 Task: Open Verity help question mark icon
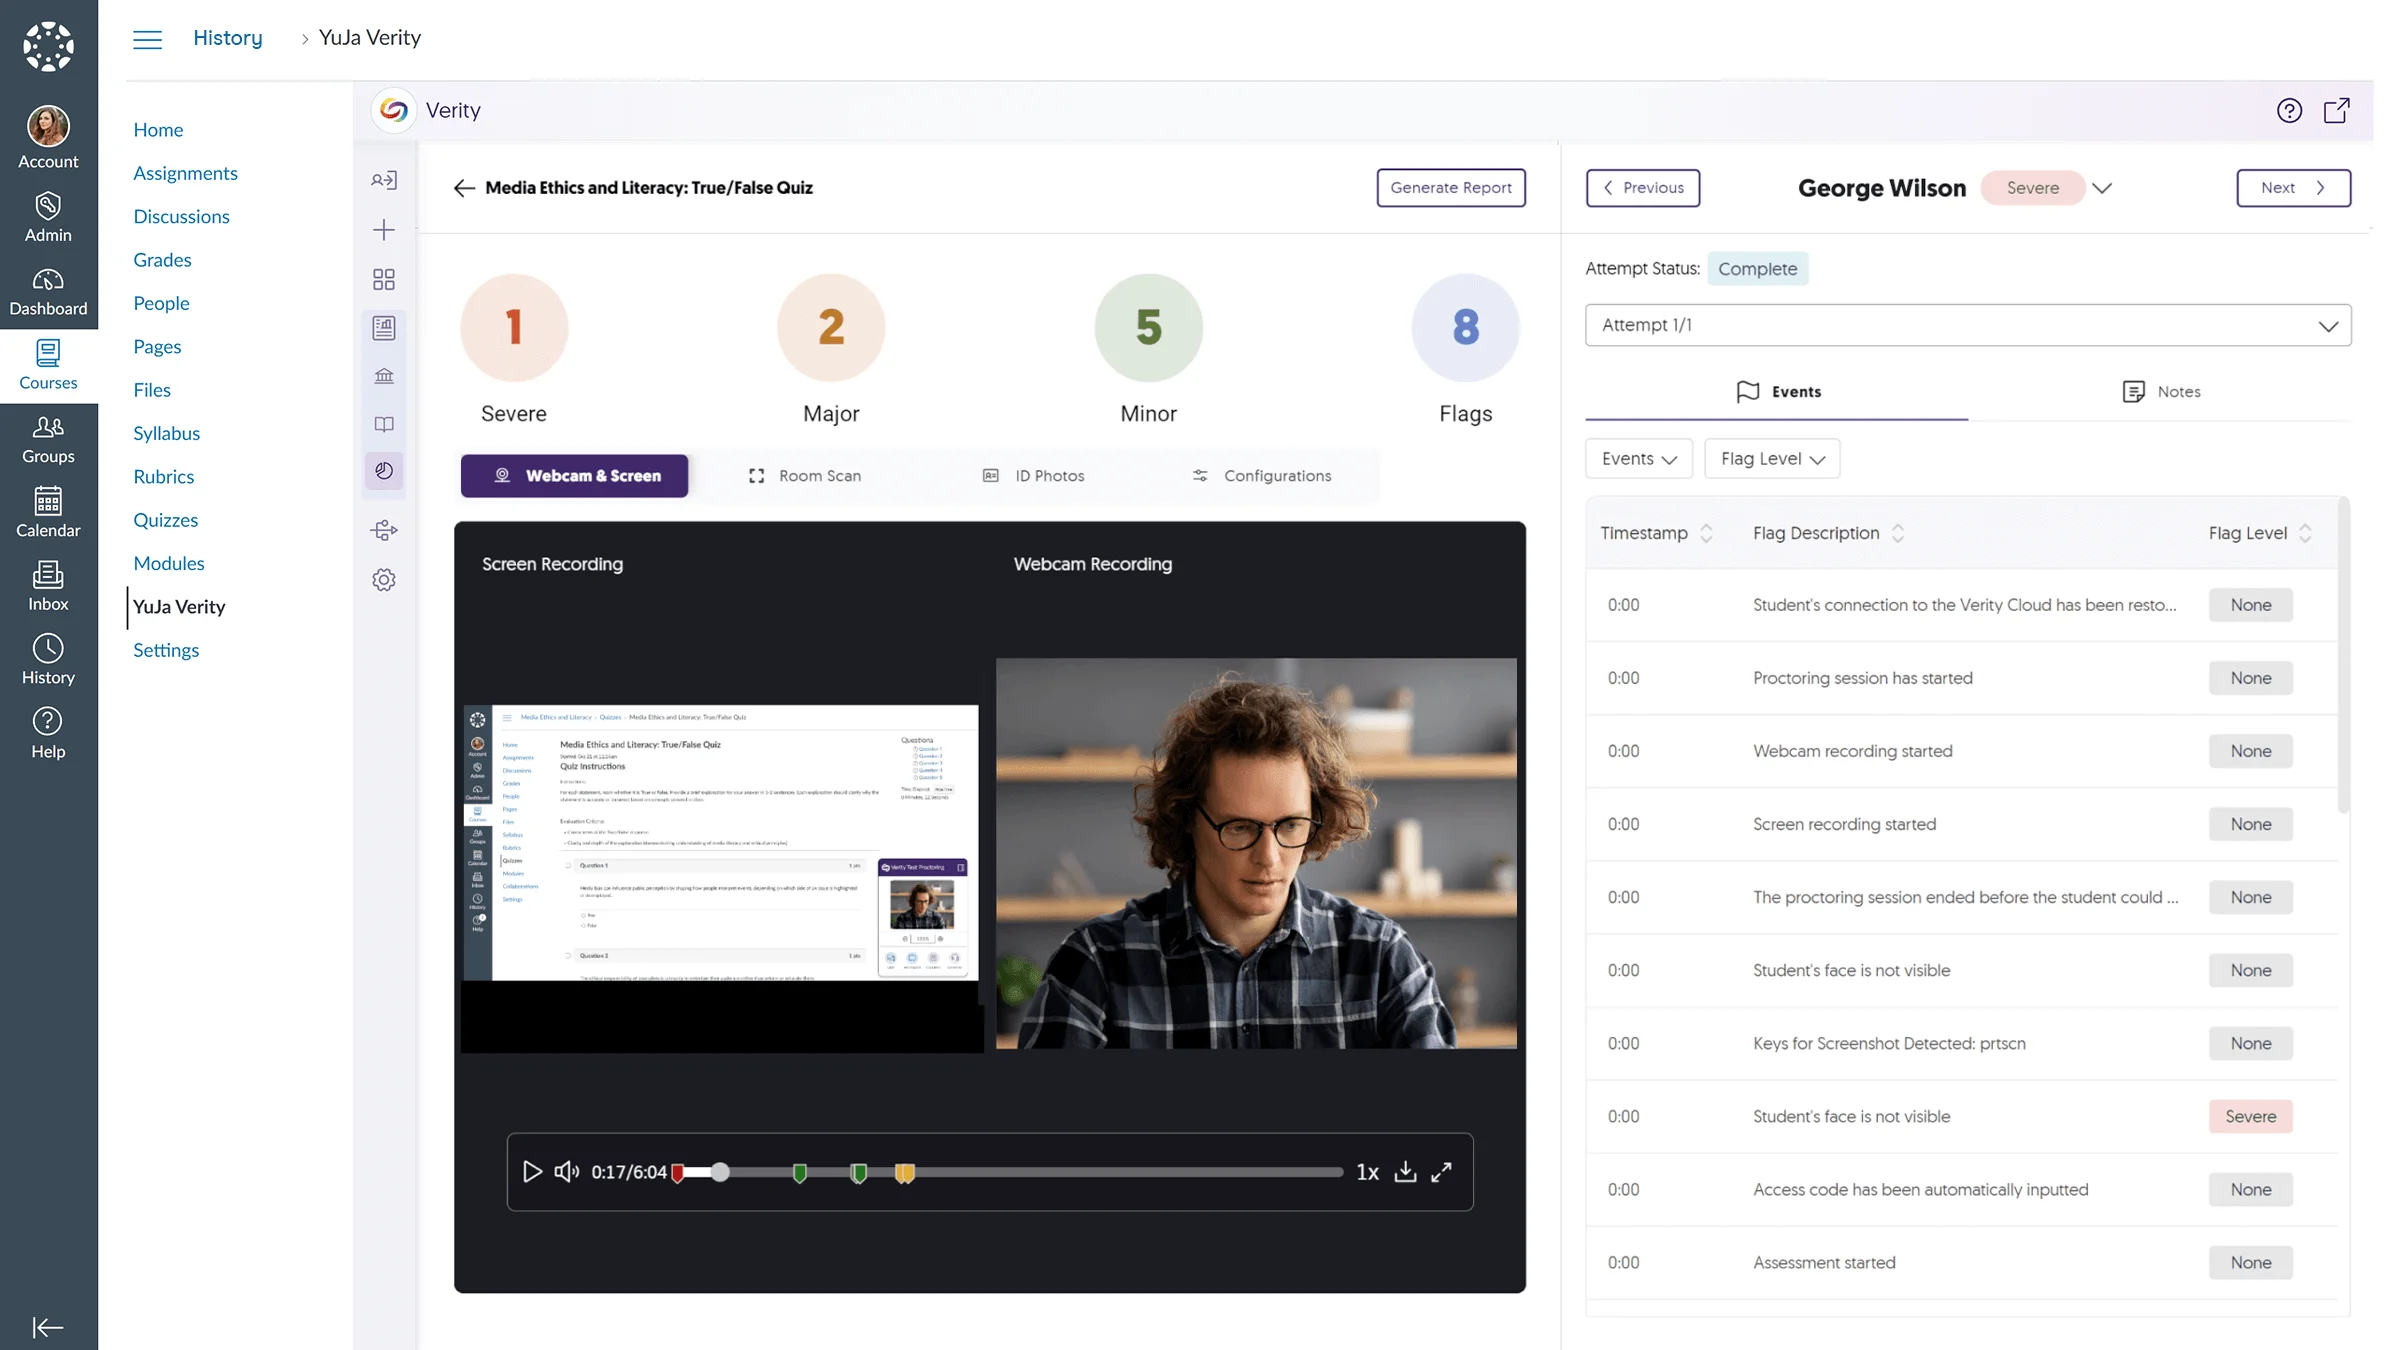pos(2289,110)
